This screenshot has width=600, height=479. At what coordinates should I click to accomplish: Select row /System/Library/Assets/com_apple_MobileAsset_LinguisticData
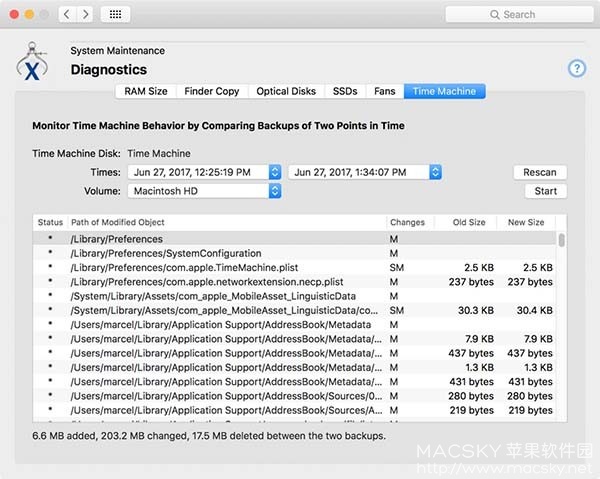point(294,296)
